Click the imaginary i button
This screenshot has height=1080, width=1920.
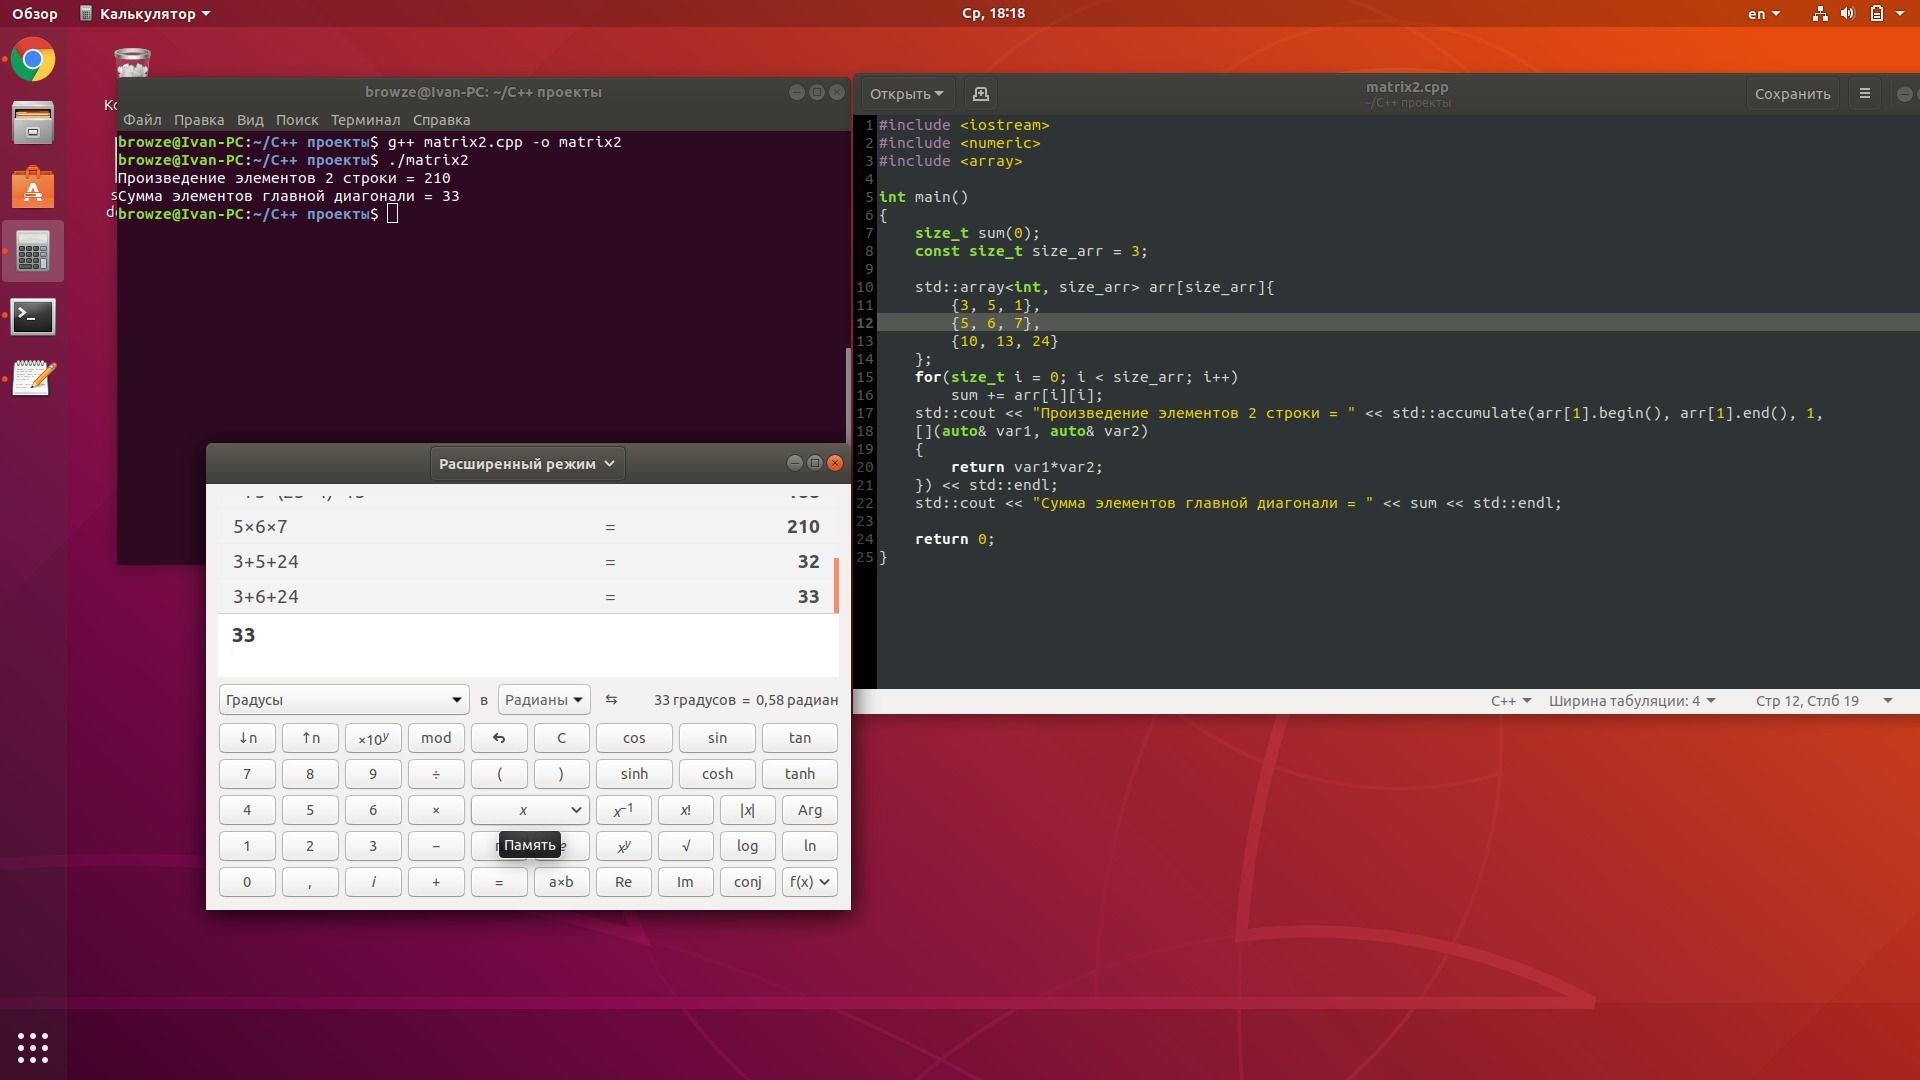373,882
